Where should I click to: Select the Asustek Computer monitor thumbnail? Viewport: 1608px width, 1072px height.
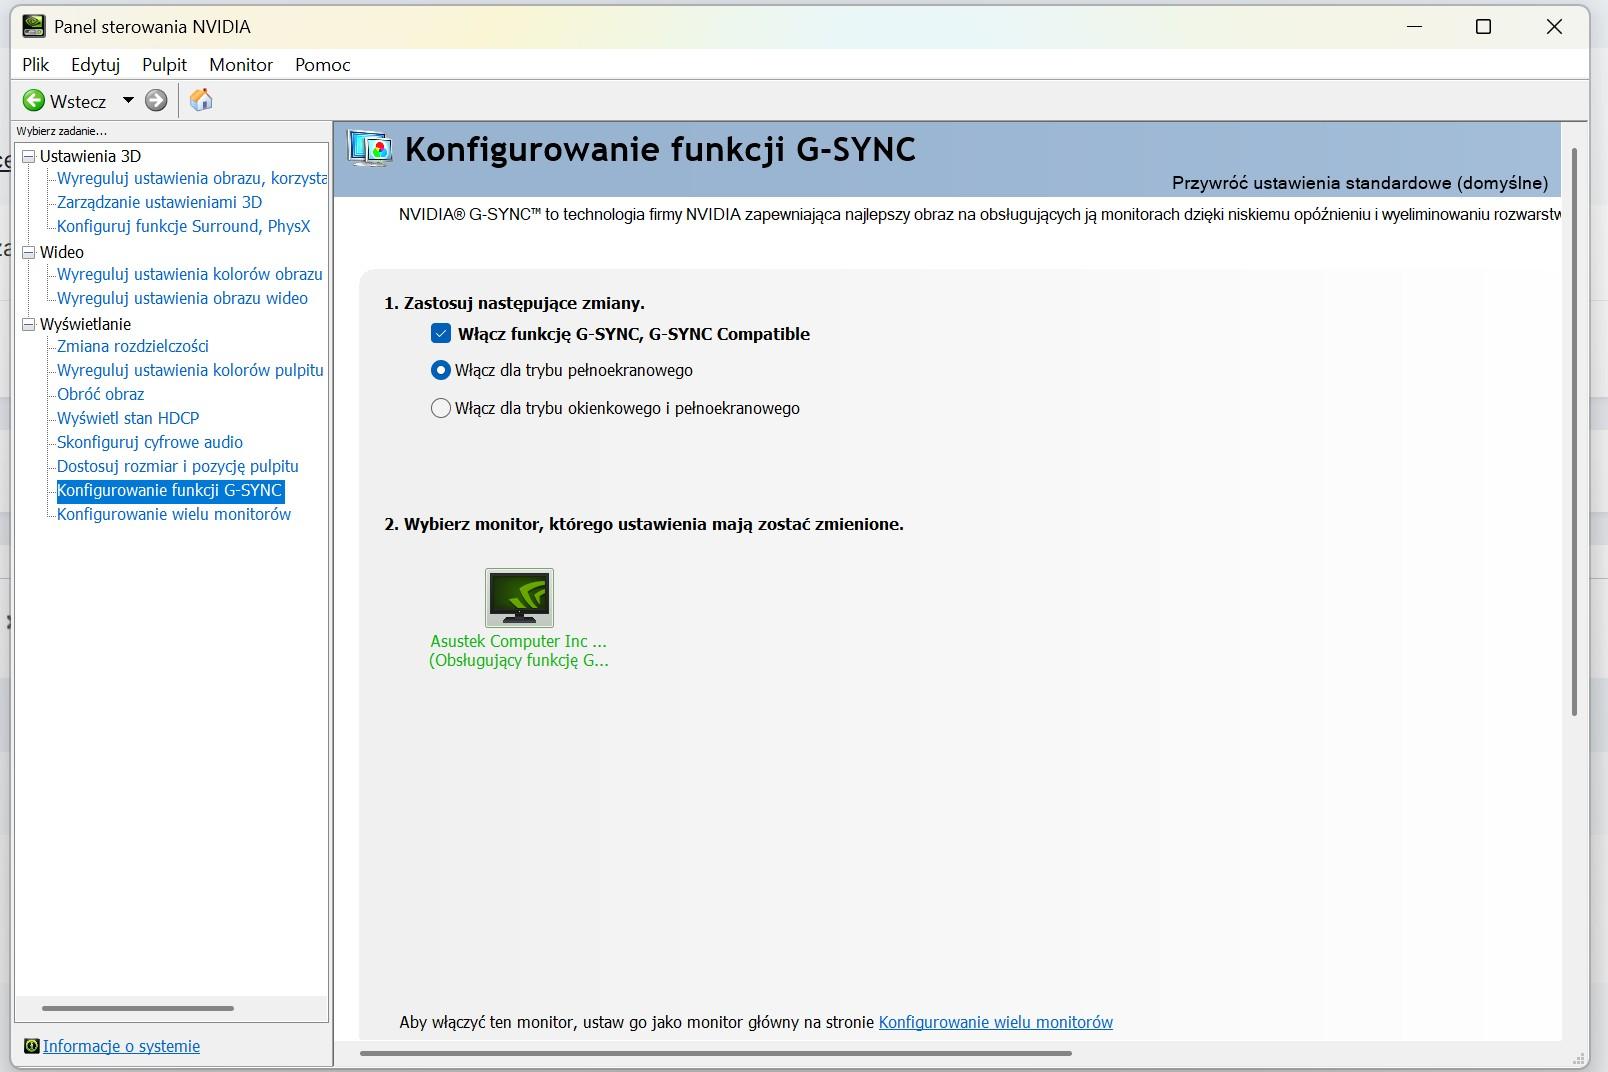pos(519,597)
